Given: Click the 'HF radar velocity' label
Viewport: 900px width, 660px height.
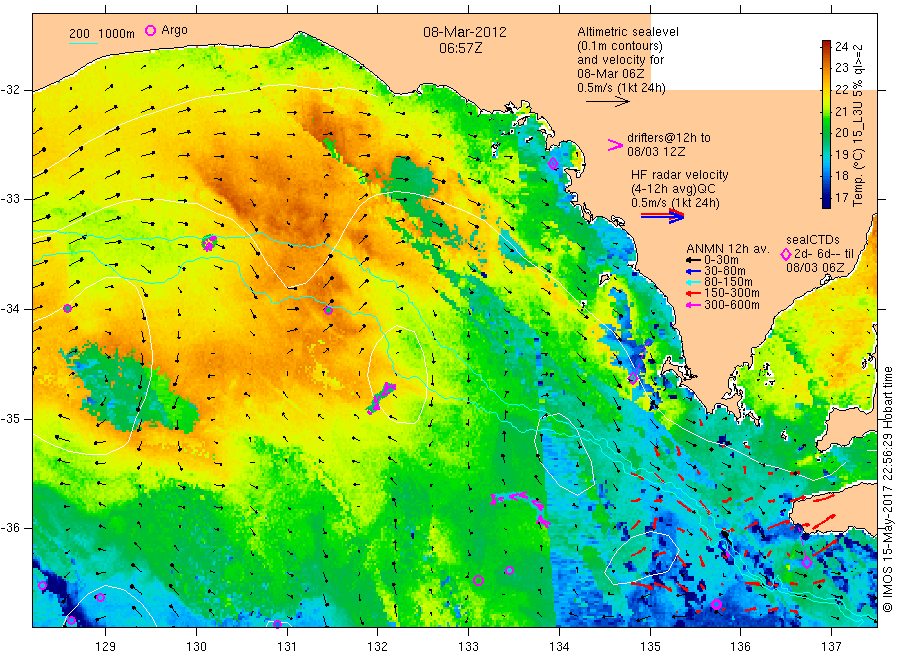Looking at the screenshot, I should coord(680,175).
